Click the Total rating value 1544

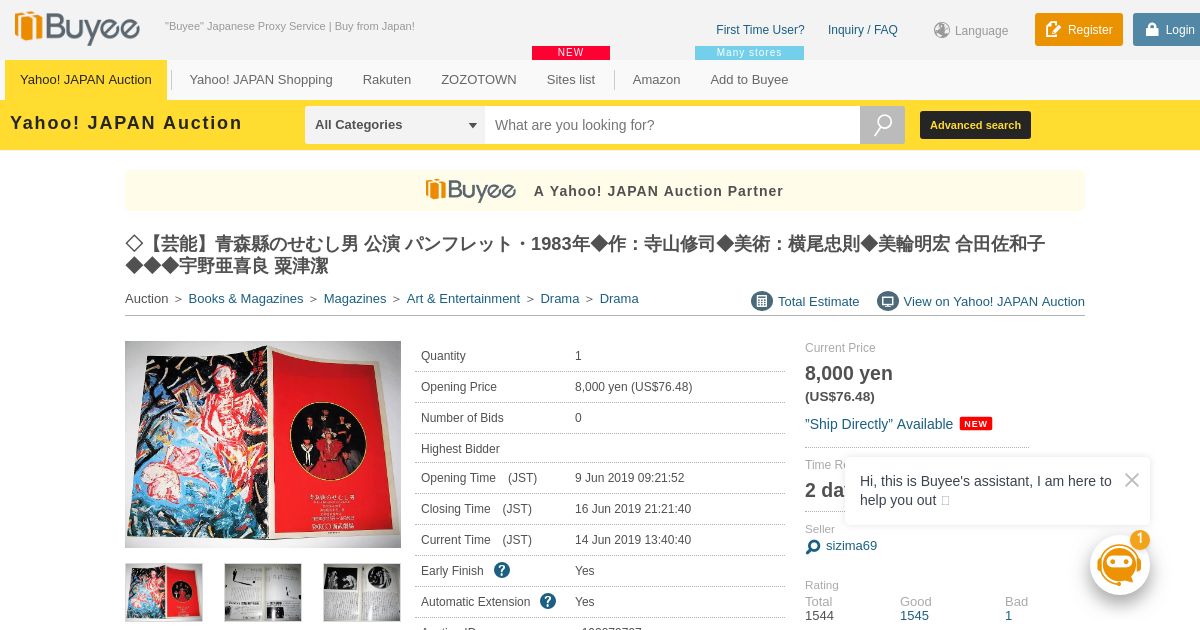(819, 615)
